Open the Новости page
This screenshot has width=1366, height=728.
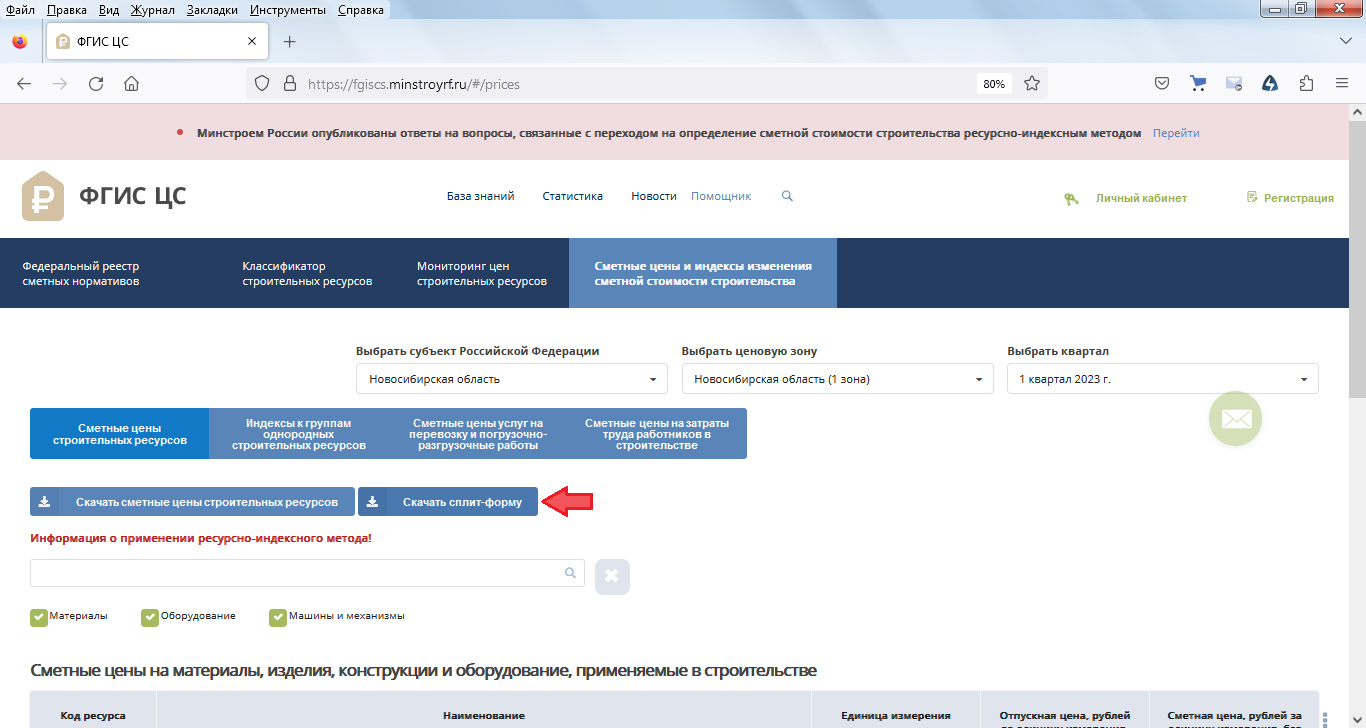click(x=654, y=197)
